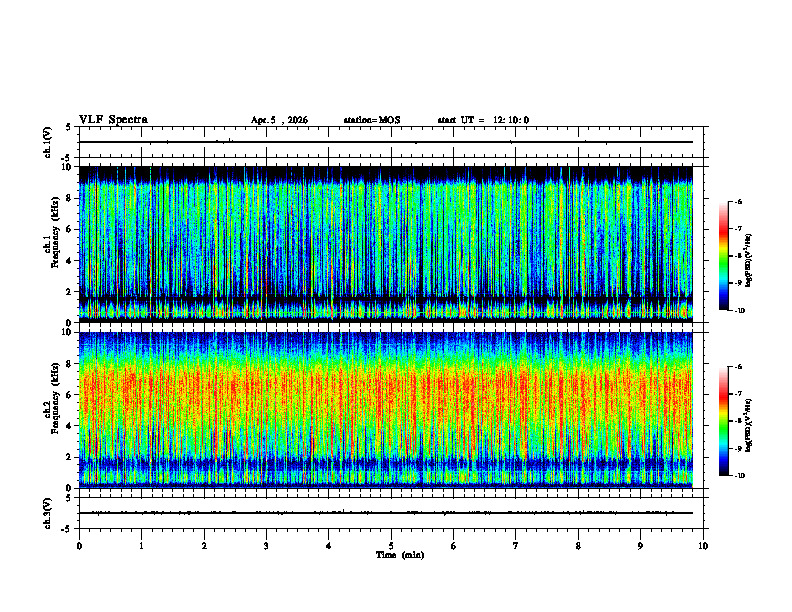
Task: Click the ch.2 frequency axis "6" tick
Action: [70, 395]
